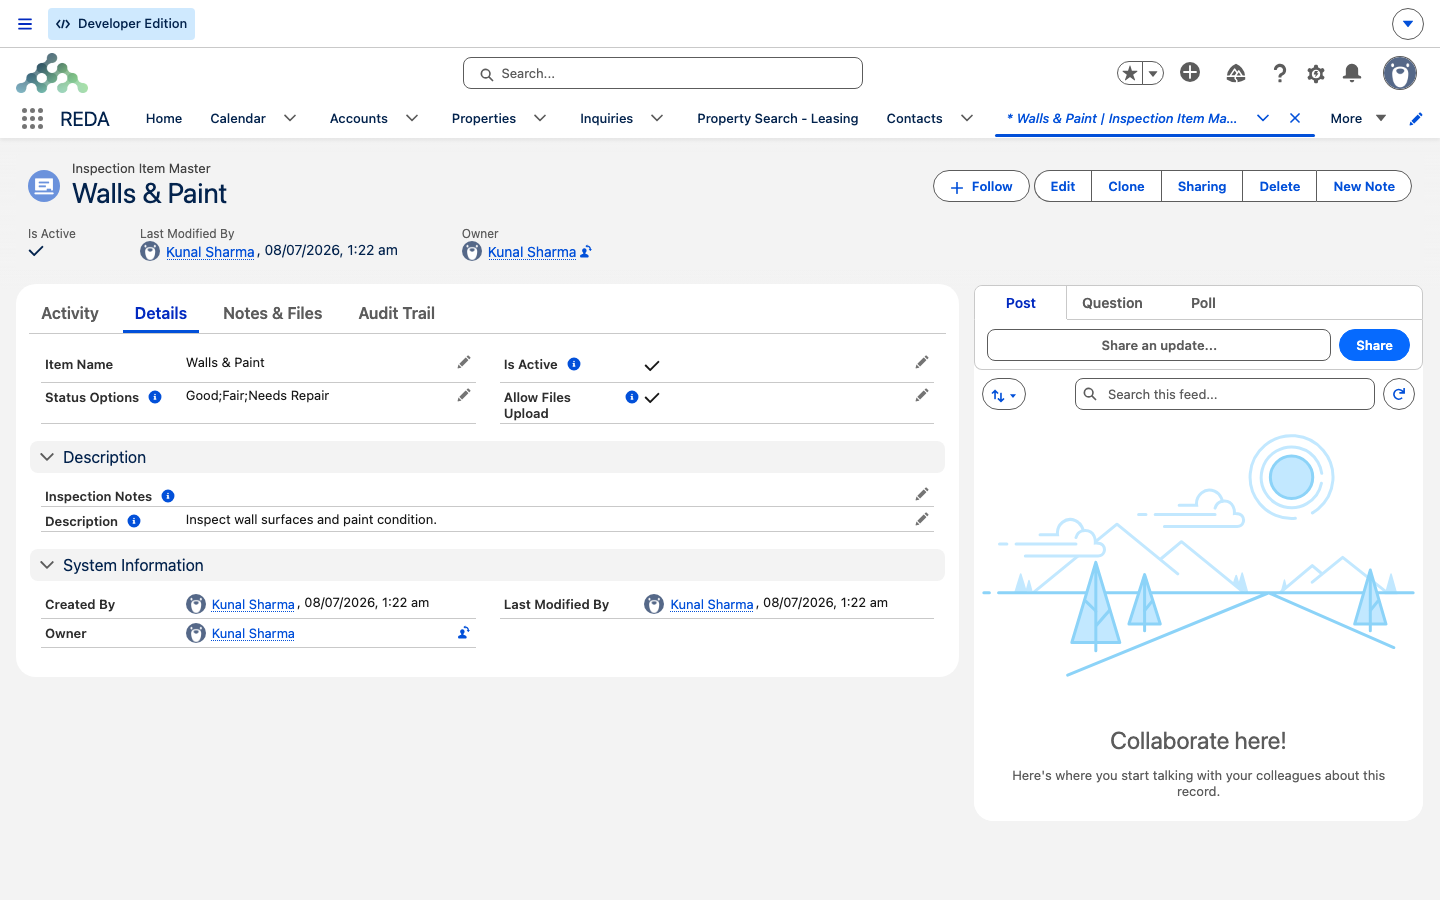The image size is (1440, 900).
Task: Open the global actions plus icon
Action: (1190, 72)
